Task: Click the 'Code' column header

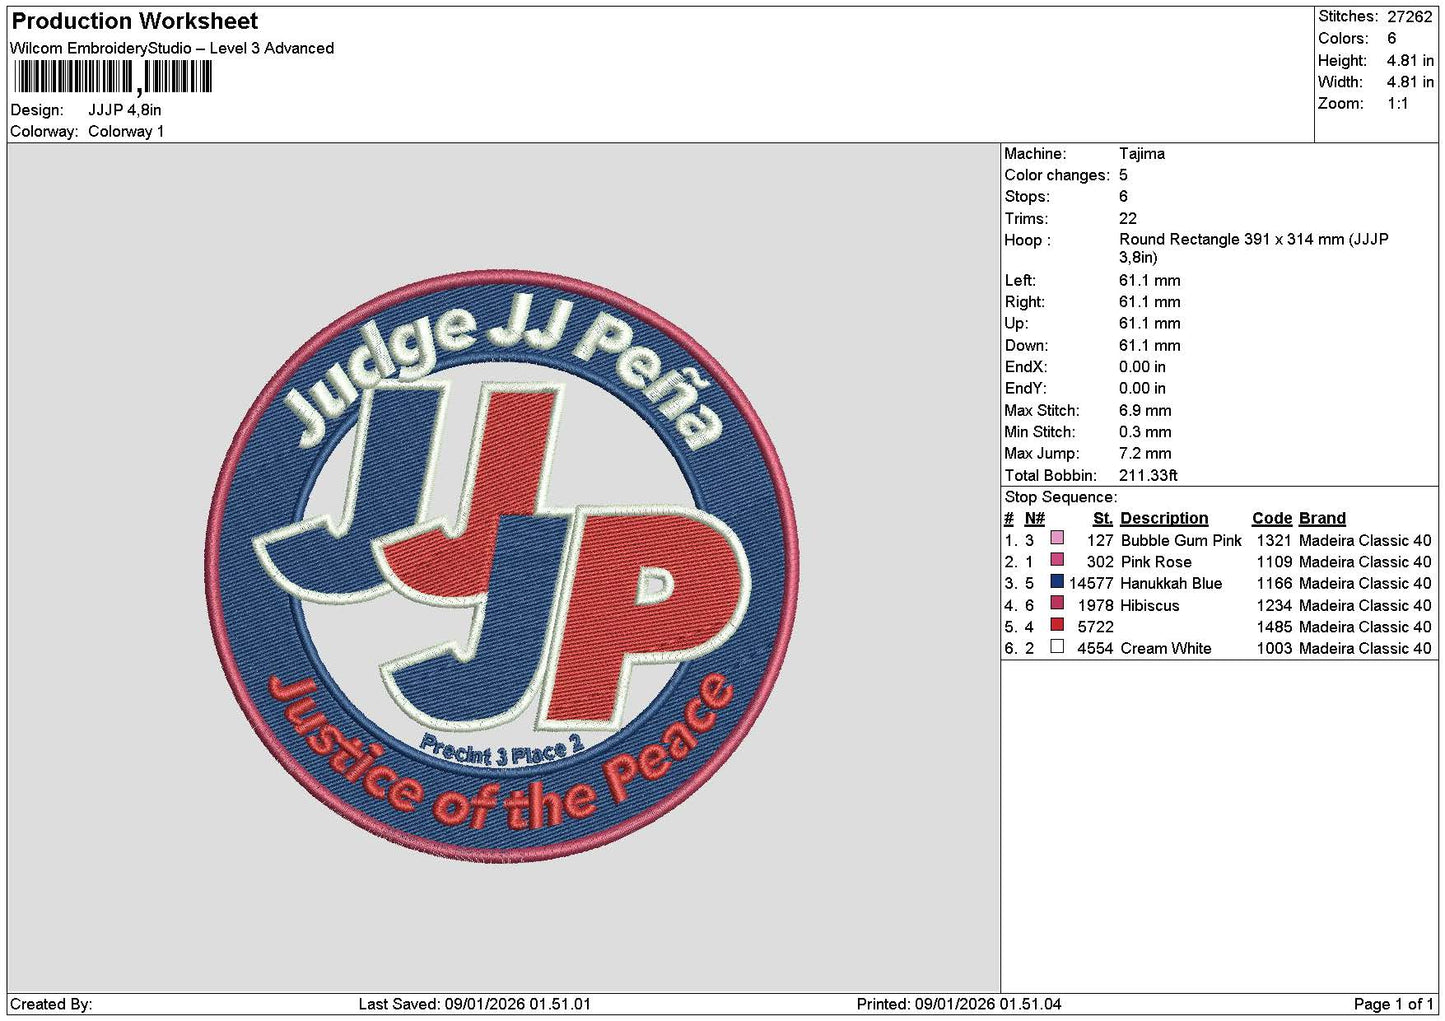Action: (1272, 518)
